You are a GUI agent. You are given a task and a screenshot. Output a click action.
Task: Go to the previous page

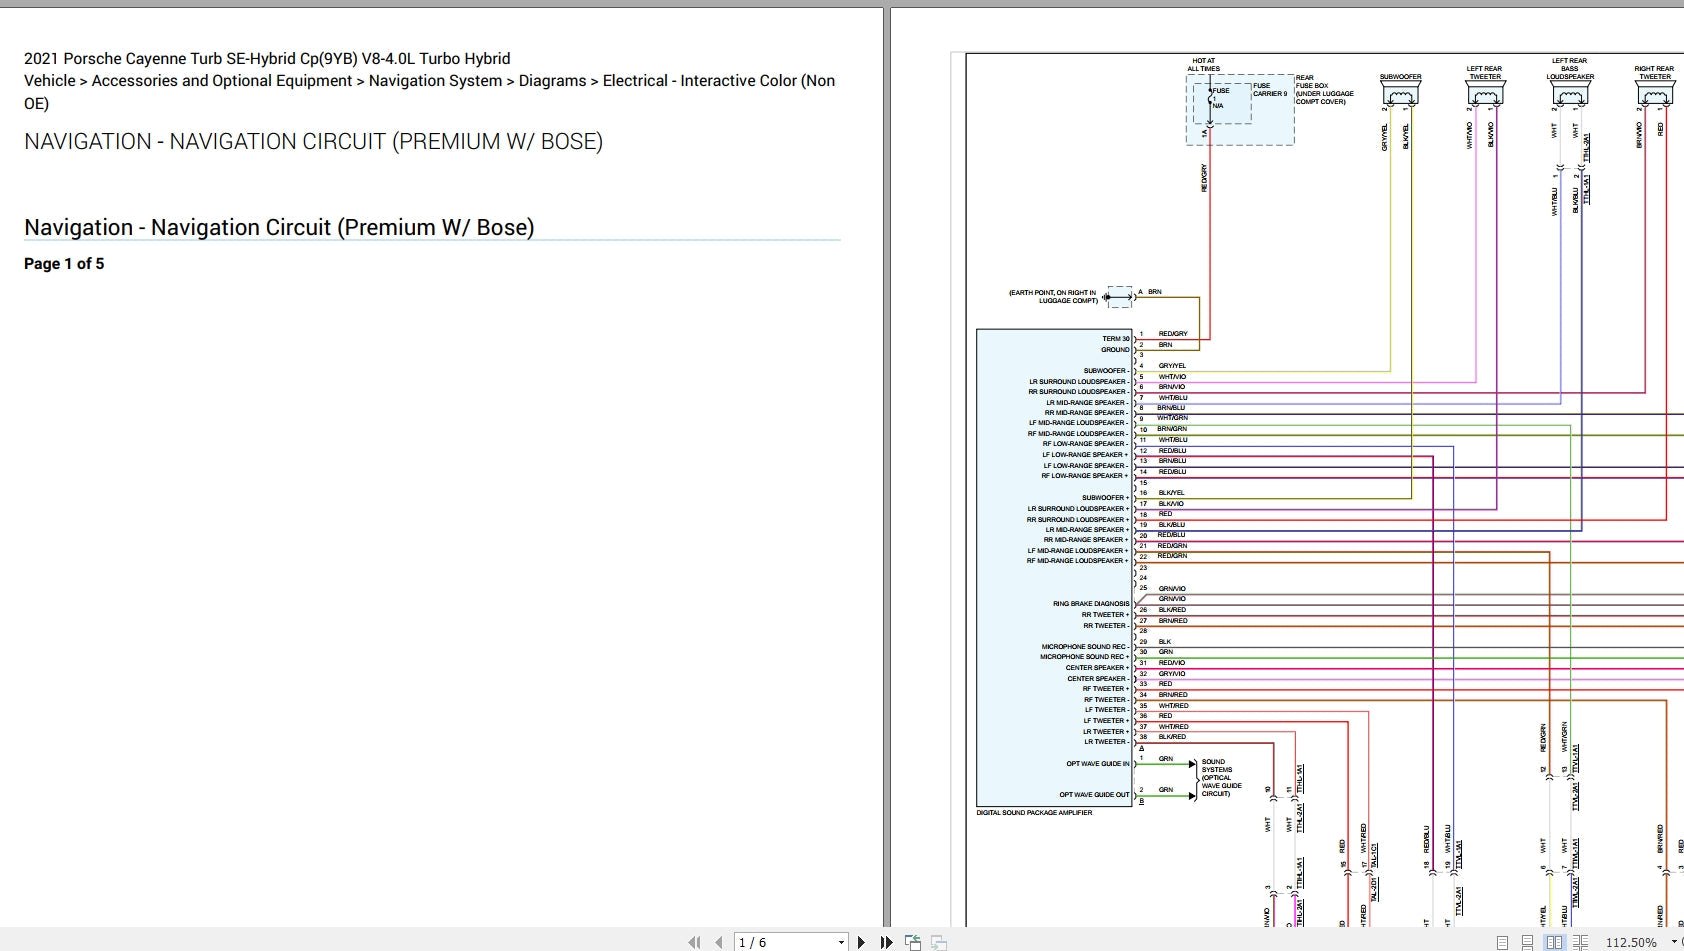click(x=719, y=942)
